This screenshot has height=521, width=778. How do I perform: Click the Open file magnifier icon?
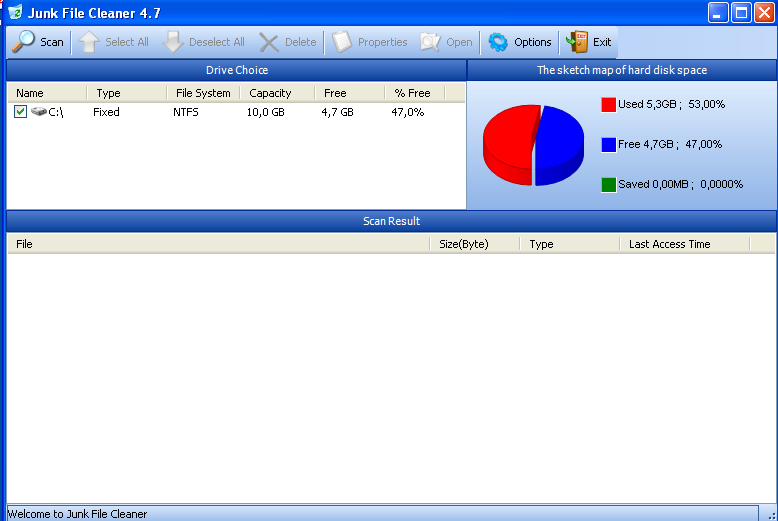430,42
